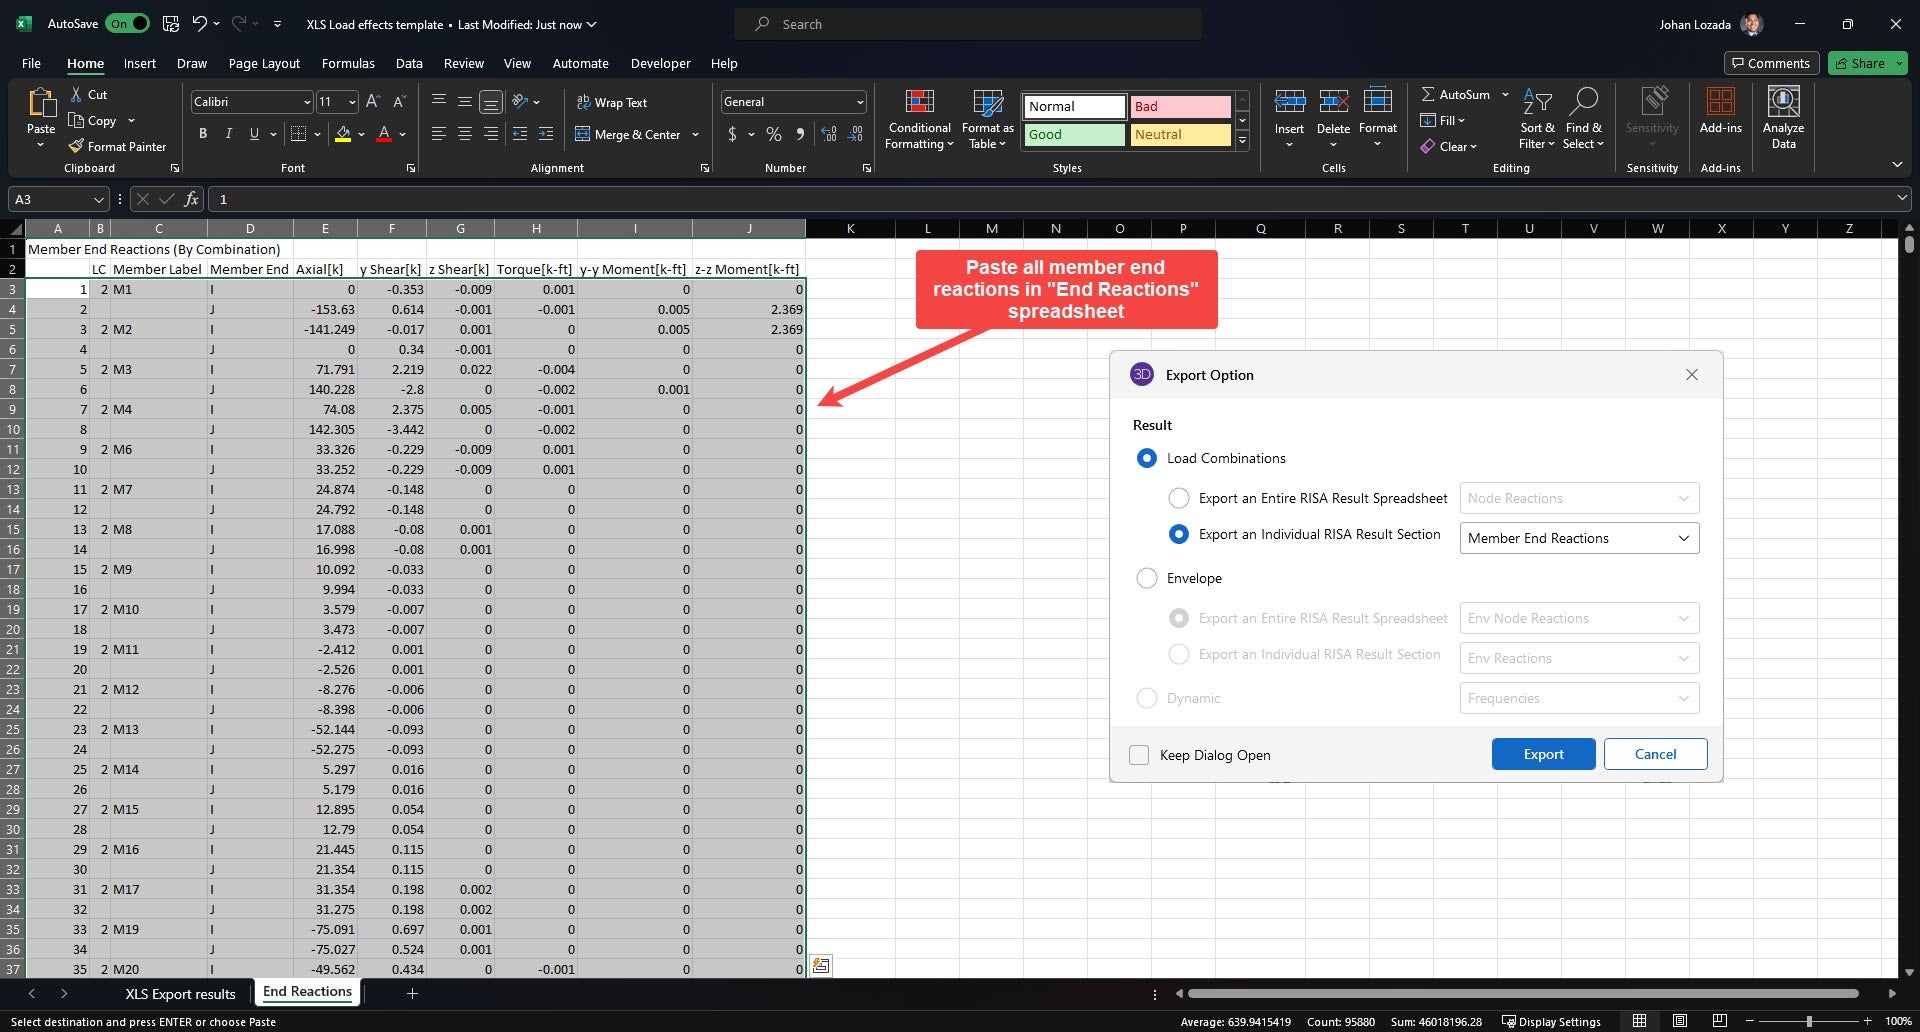This screenshot has height=1032, width=1920.
Task: Click the Export button
Action: 1543,754
